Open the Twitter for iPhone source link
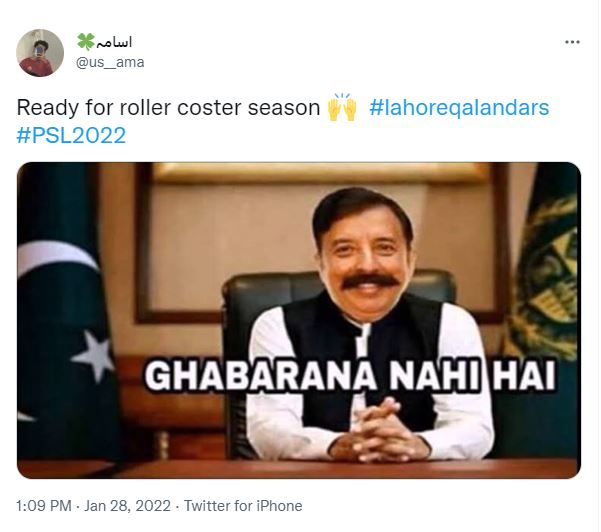 243,506
